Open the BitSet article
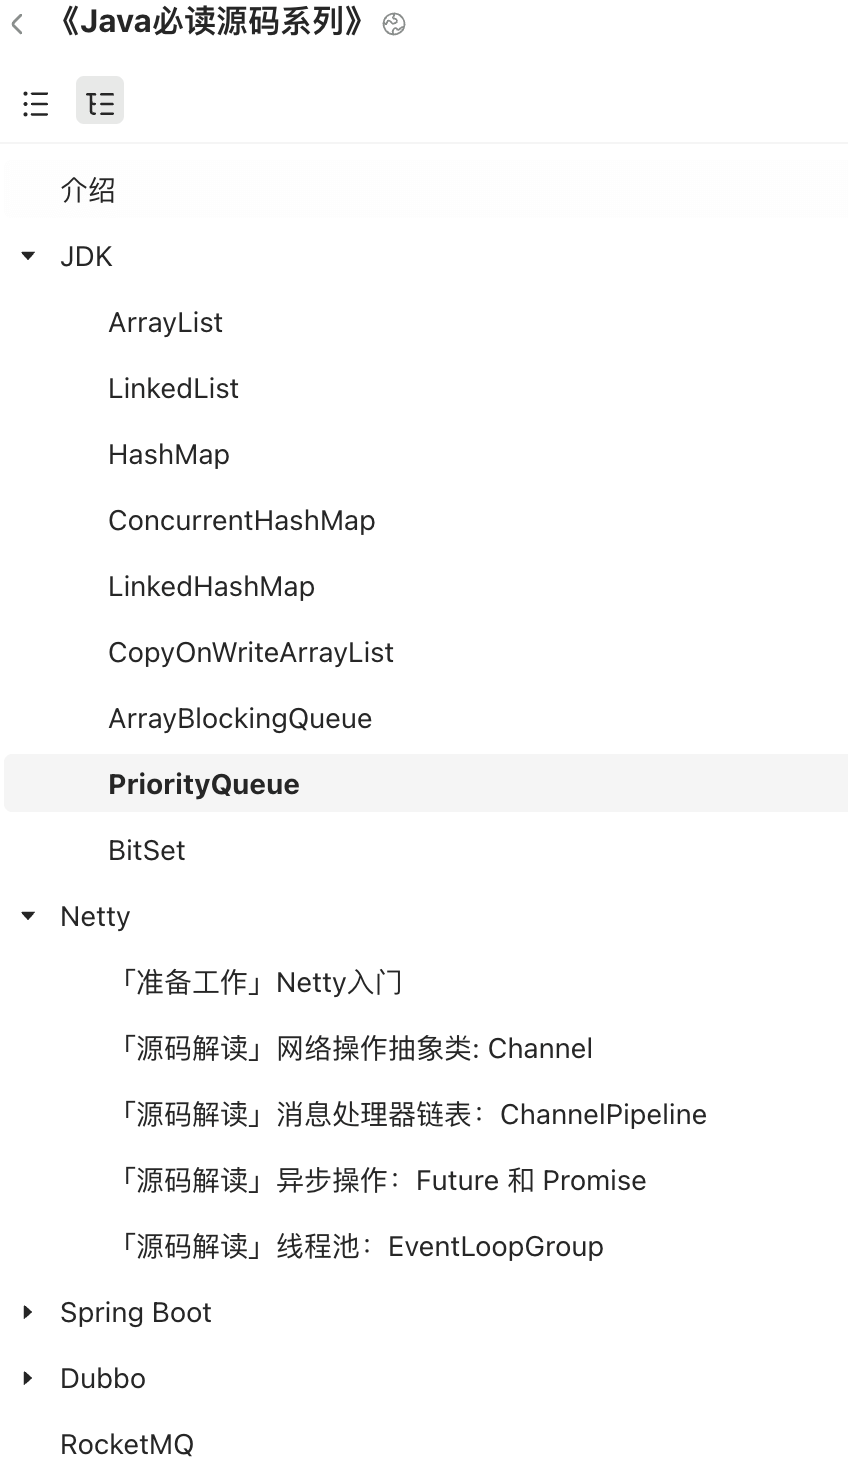 147,850
